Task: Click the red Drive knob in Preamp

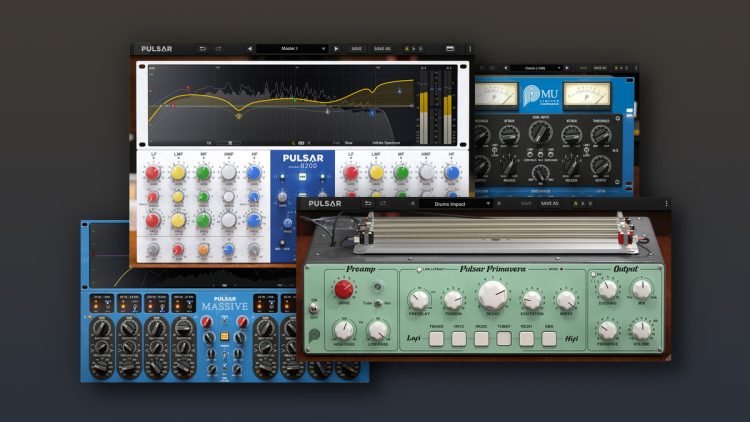Action: coord(343,289)
